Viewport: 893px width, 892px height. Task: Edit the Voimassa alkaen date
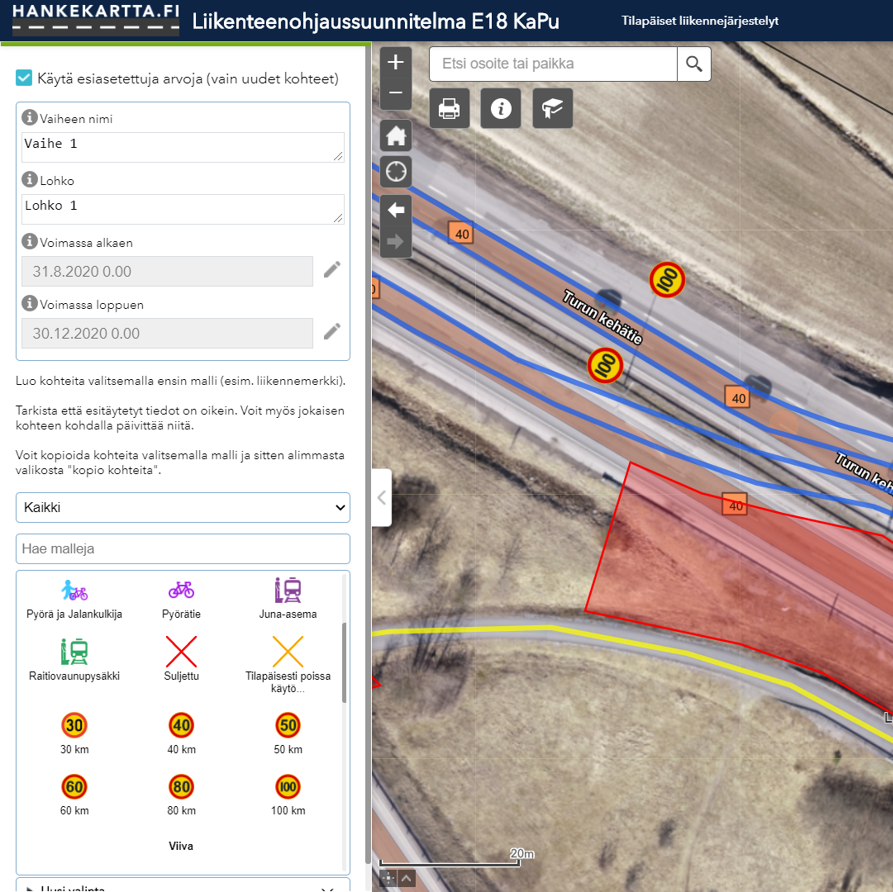tap(332, 270)
